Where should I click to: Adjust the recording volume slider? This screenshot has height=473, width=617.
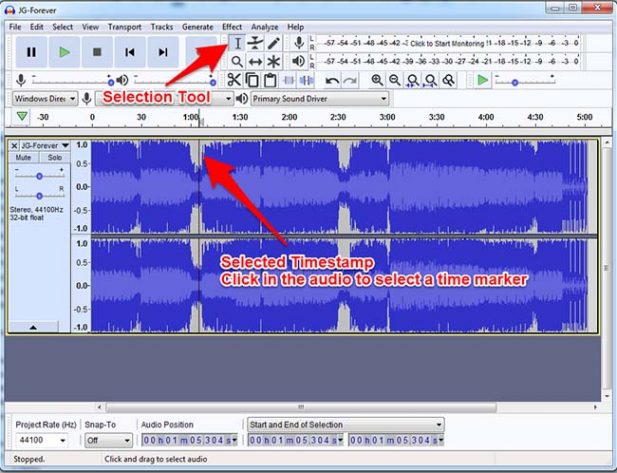pos(73,81)
